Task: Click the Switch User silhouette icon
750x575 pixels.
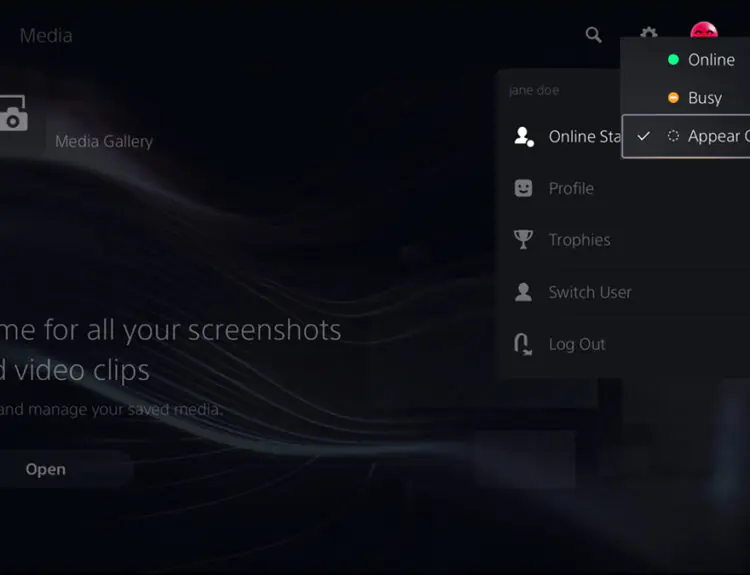Action: [523, 292]
